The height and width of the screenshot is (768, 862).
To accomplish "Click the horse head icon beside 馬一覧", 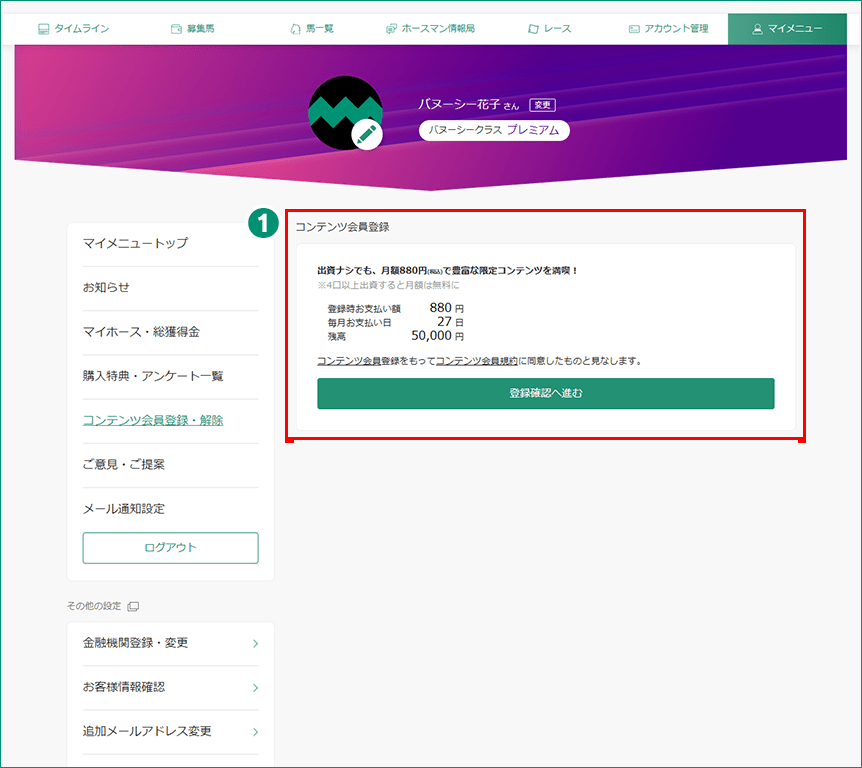I will tap(296, 29).
